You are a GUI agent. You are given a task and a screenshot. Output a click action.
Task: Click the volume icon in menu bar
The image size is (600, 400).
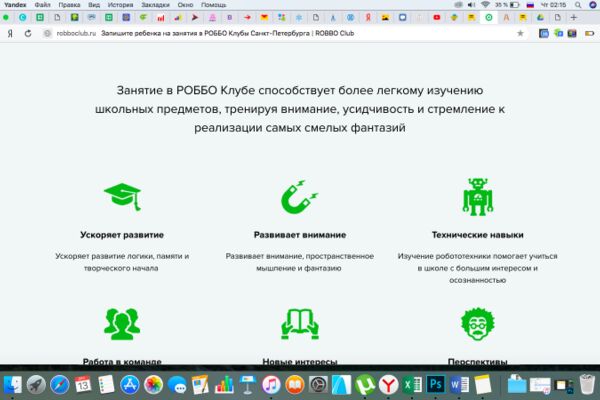(x=471, y=5)
